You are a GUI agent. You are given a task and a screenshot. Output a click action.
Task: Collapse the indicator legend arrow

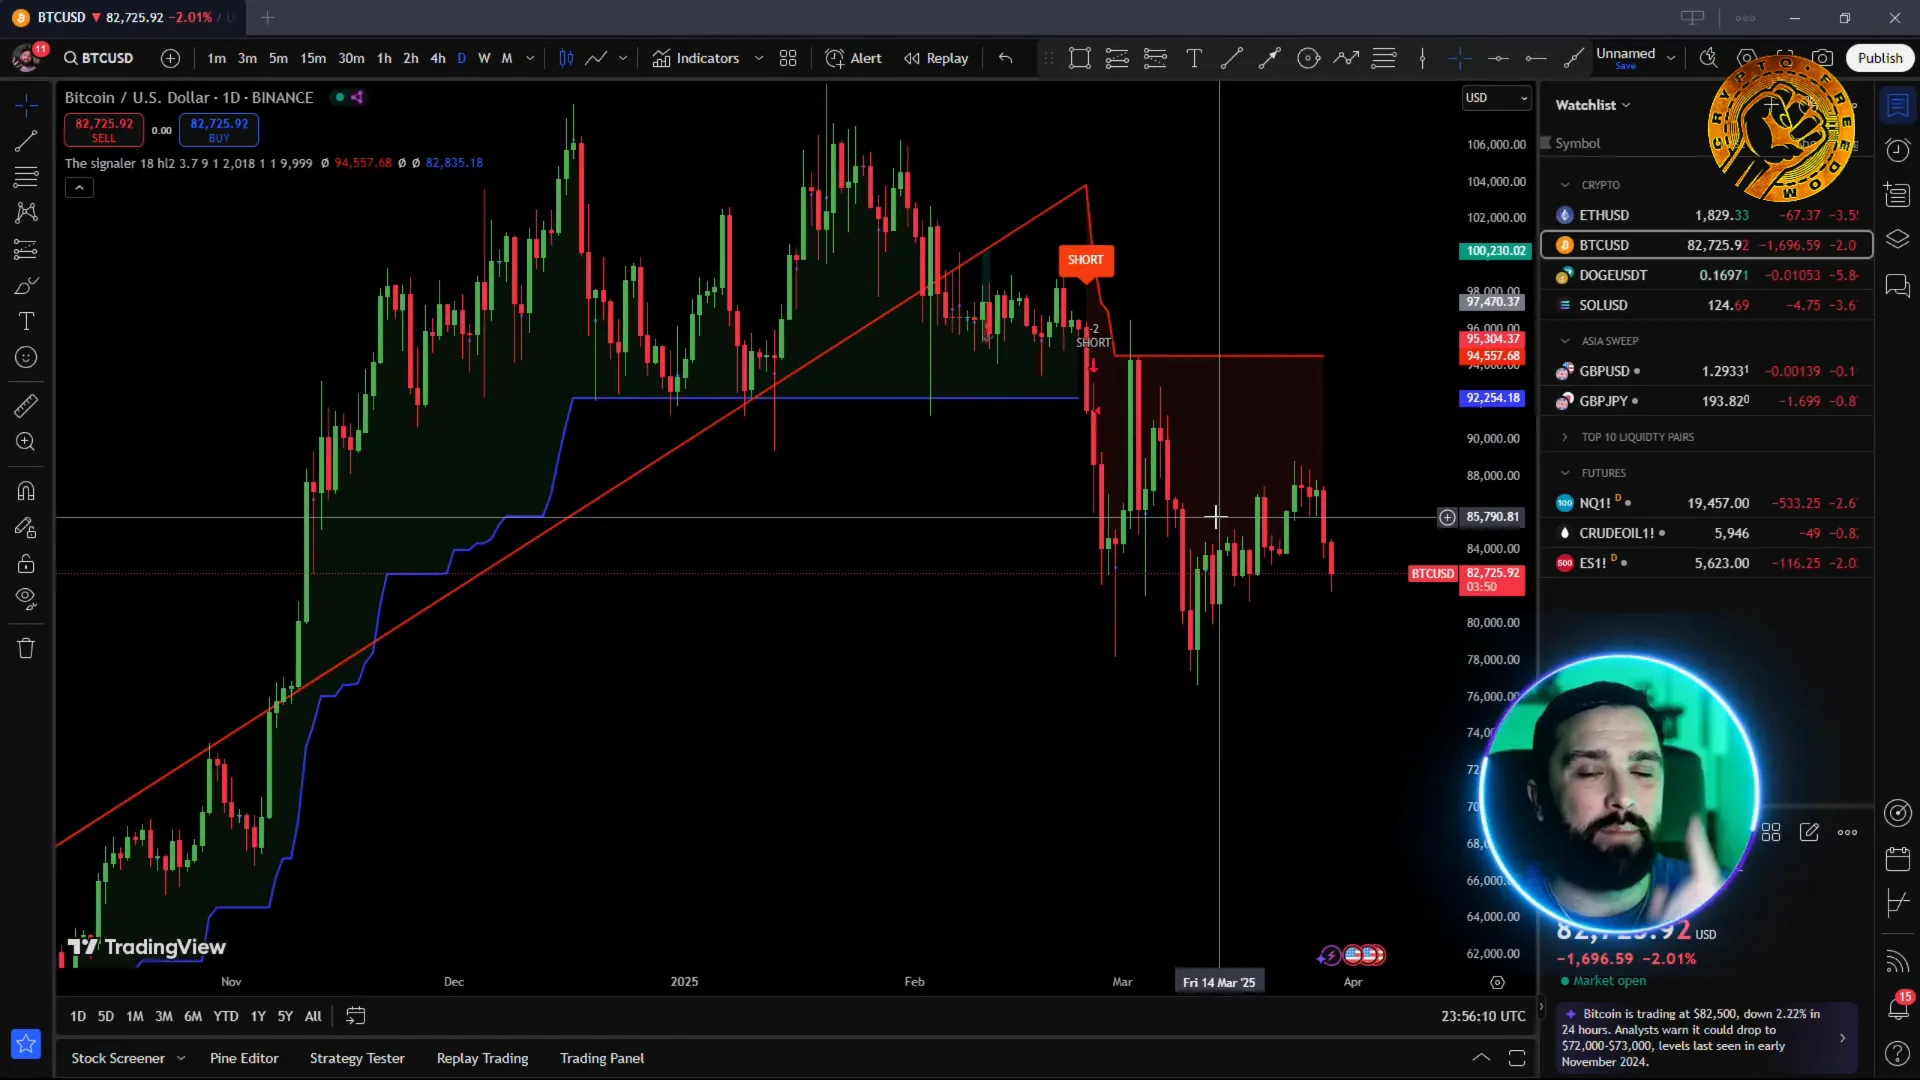(x=79, y=187)
